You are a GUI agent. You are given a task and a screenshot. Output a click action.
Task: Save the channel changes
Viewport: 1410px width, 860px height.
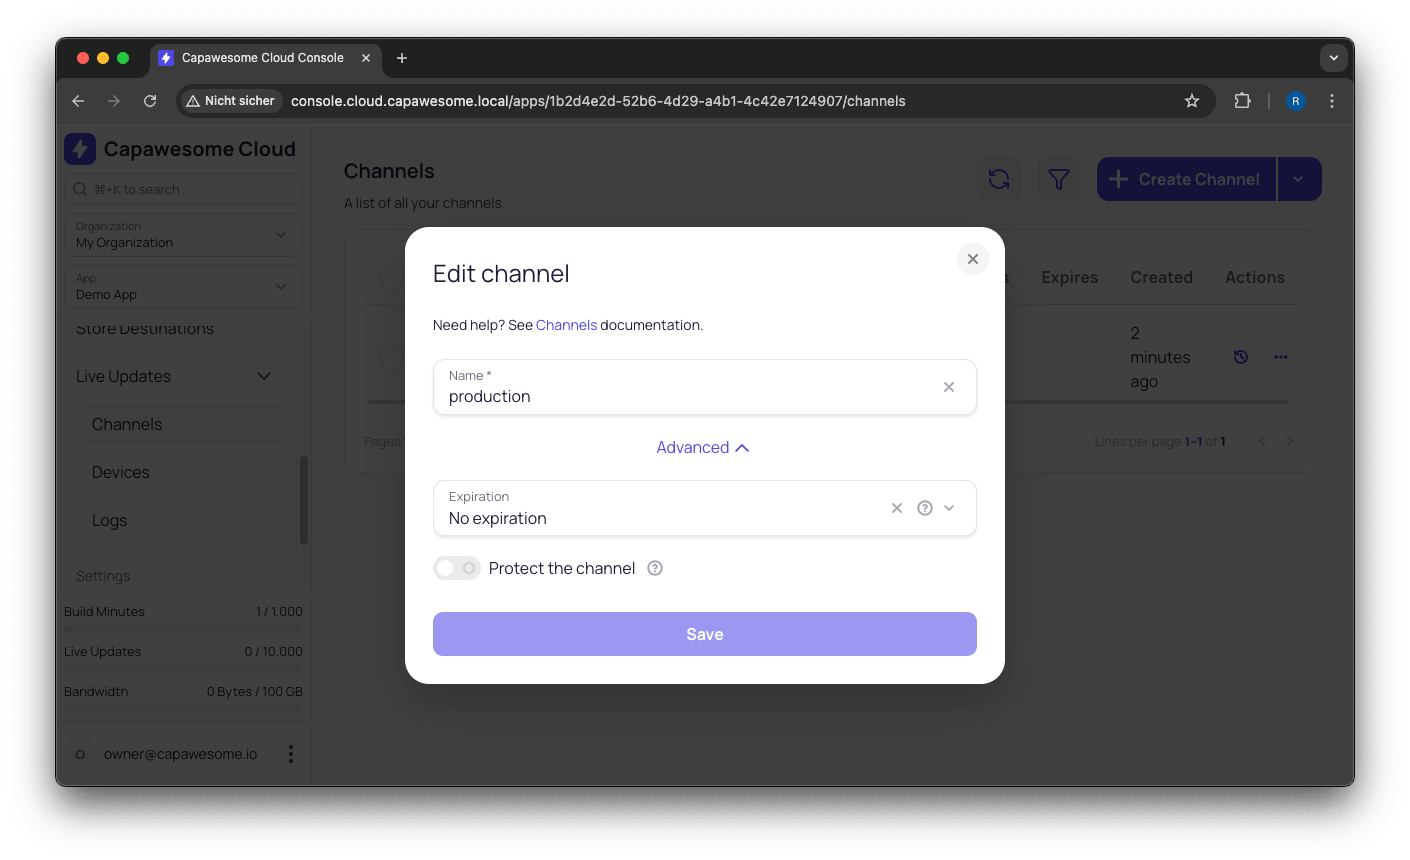tap(704, 633)
